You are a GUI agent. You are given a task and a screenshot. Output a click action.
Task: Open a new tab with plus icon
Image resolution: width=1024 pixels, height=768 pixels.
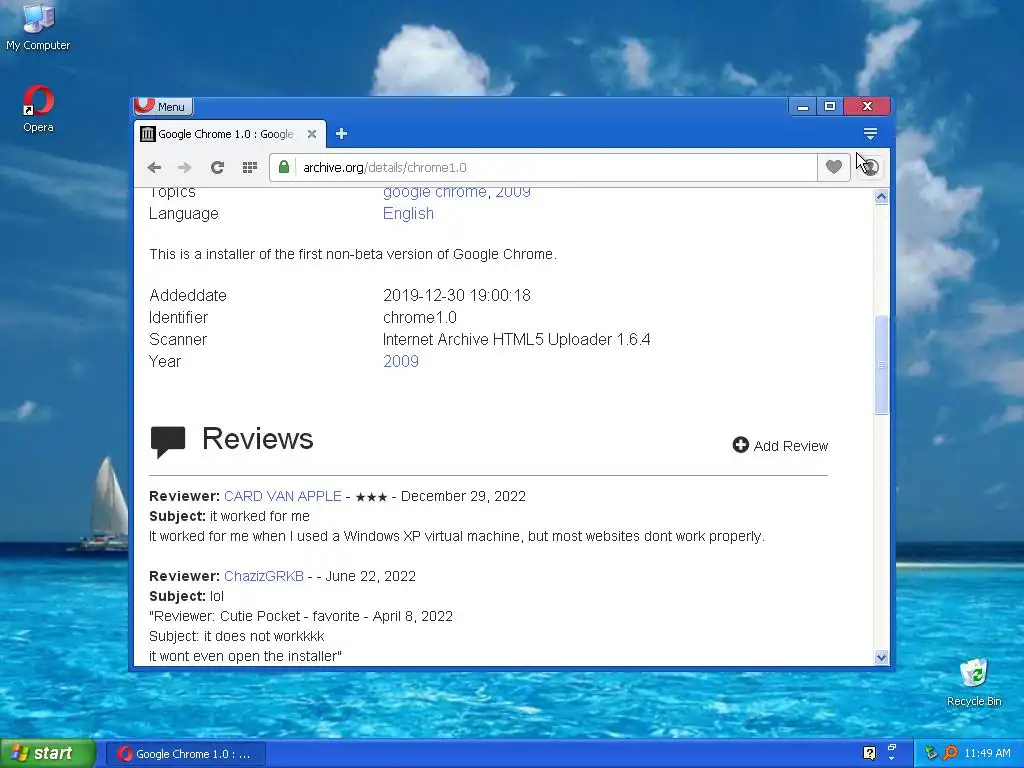pos(342,134)
